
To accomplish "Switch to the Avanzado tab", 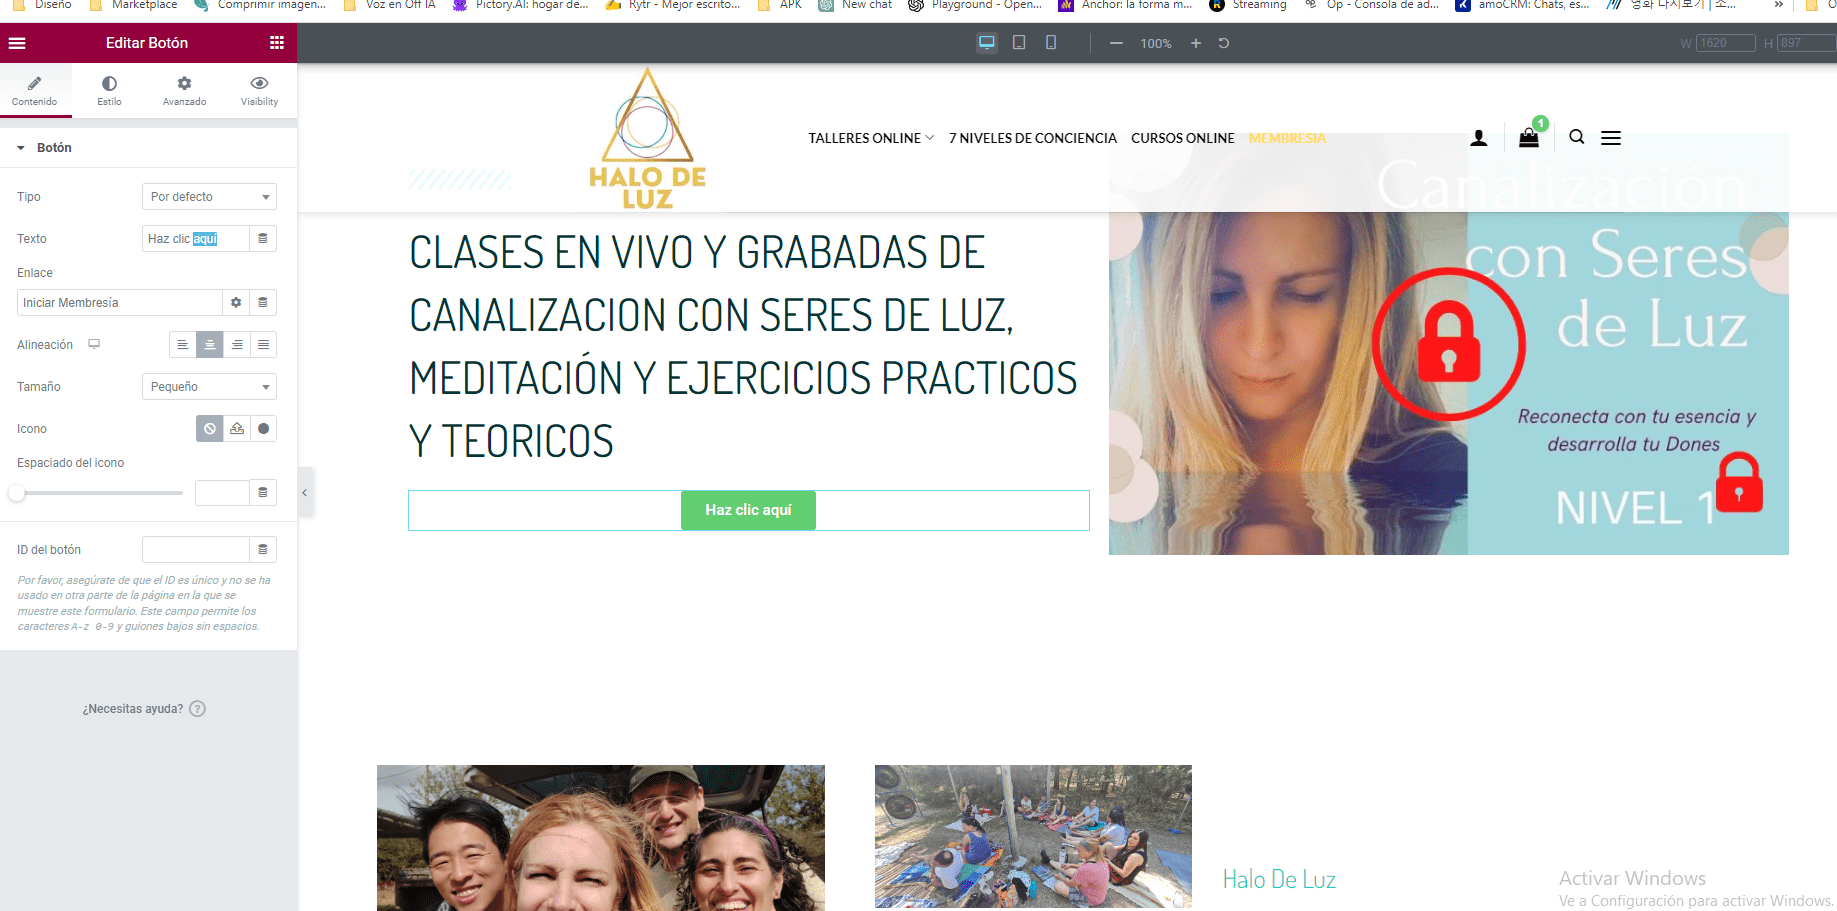I will 185,90.
